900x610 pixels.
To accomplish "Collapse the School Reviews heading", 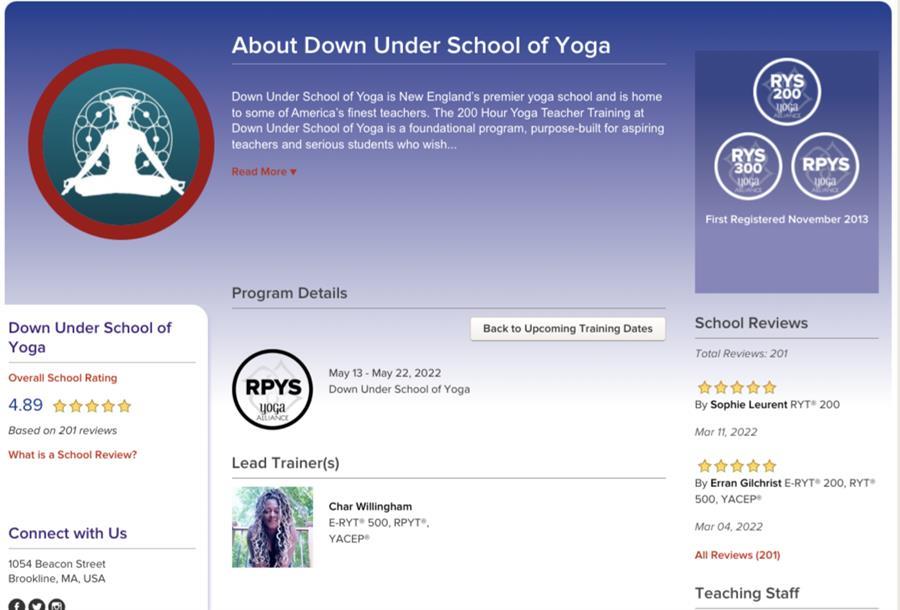I will point(751,321).
